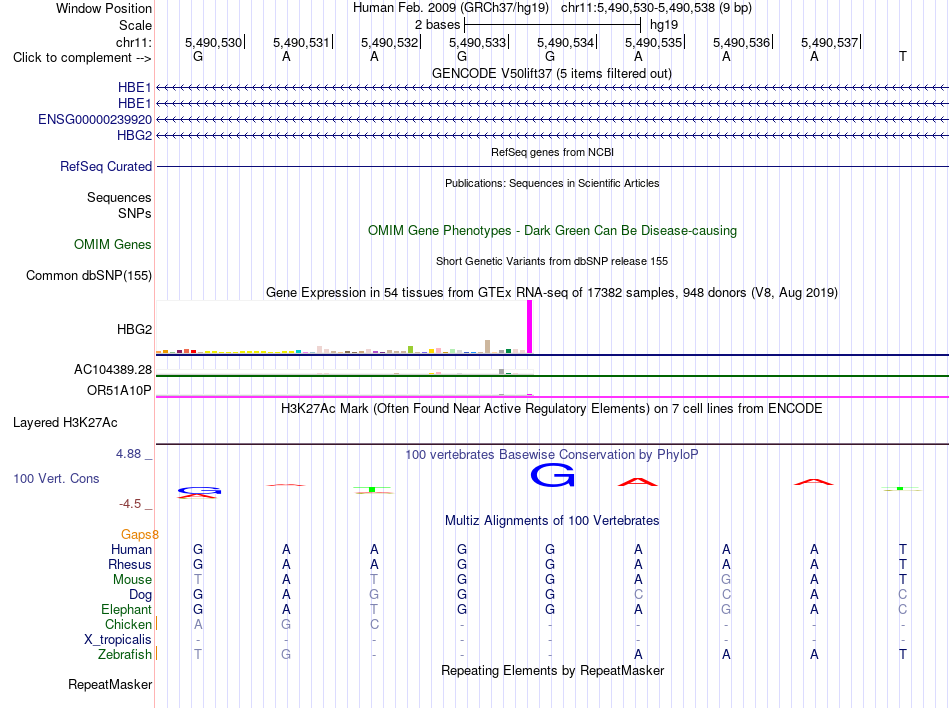950x708 pixels.
Task: Click the large blue G conservation logo
Action: (552, 475)
